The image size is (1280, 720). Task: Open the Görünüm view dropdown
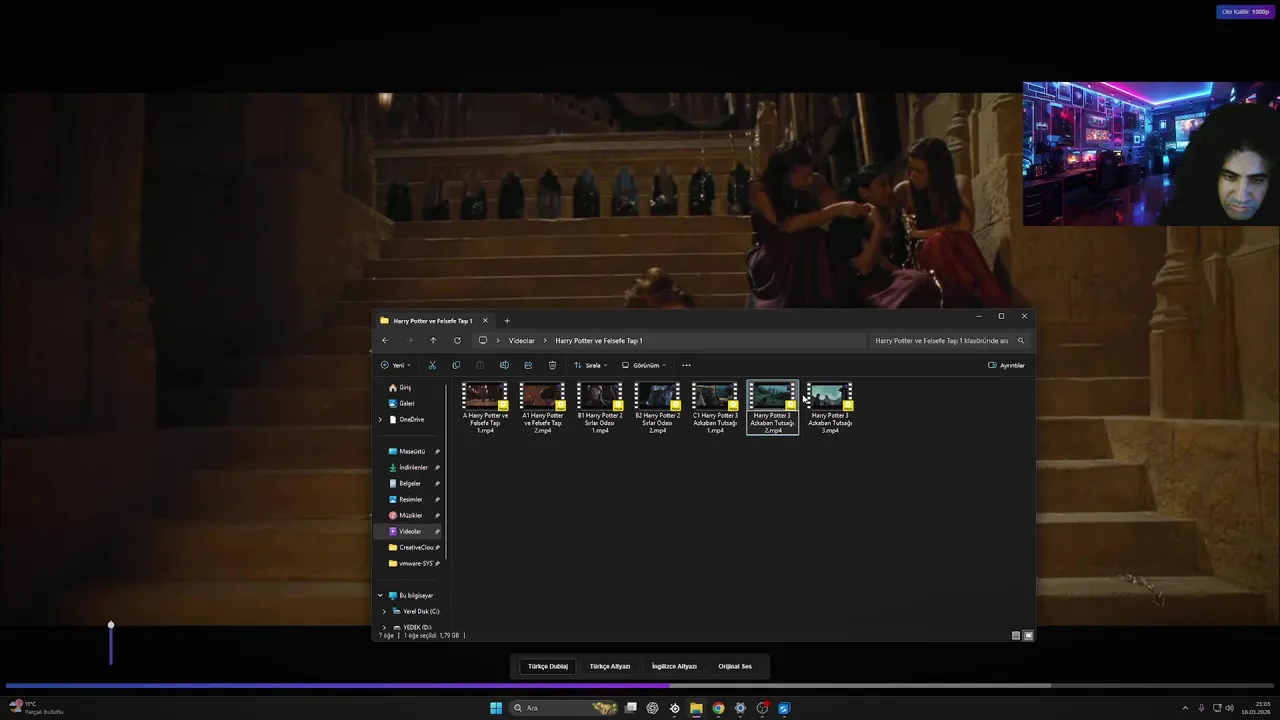643,365
